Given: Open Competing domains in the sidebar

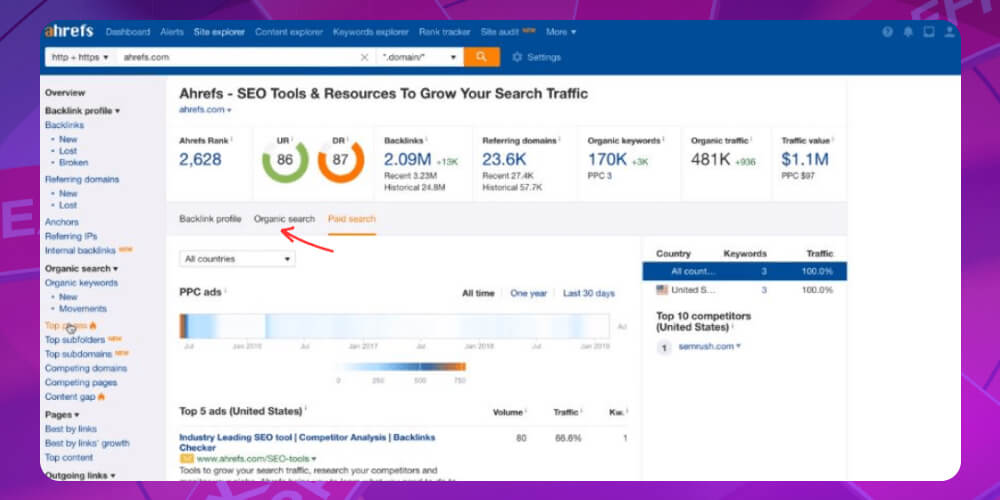Looking at the screenshot, I should tap(85, 369).
